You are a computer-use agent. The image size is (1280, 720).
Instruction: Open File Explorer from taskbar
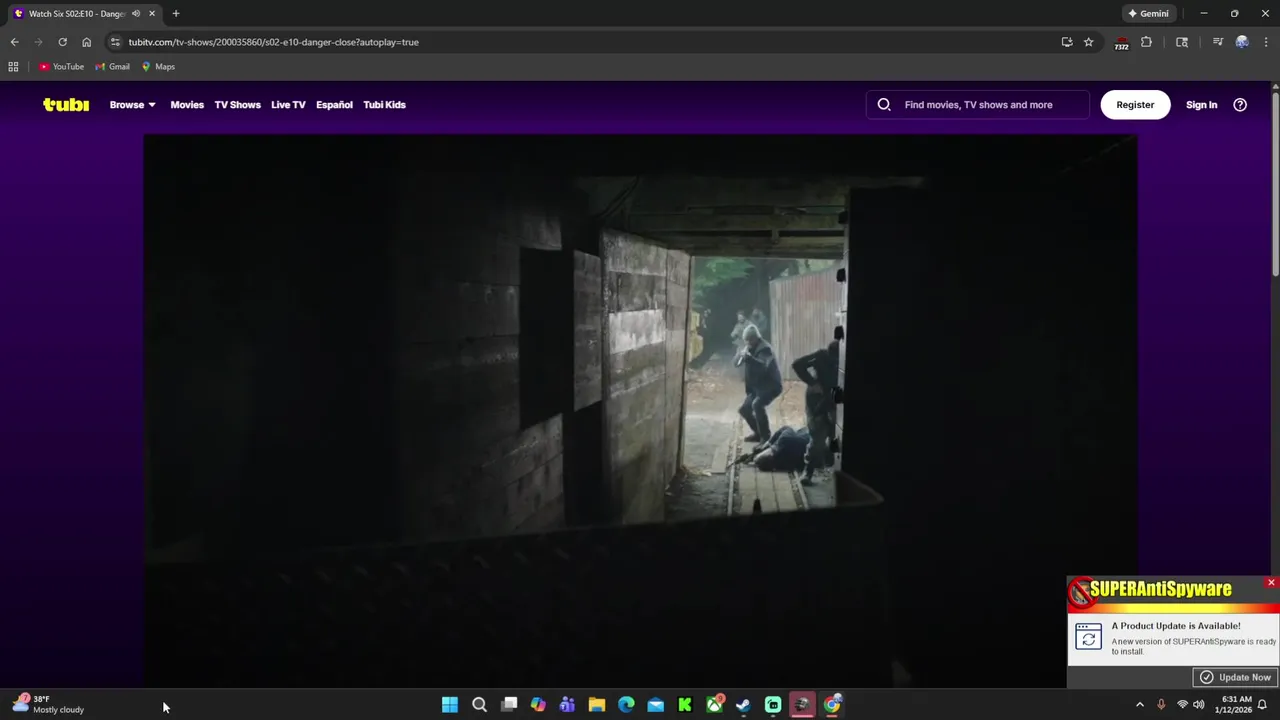(x=597, y=705)
